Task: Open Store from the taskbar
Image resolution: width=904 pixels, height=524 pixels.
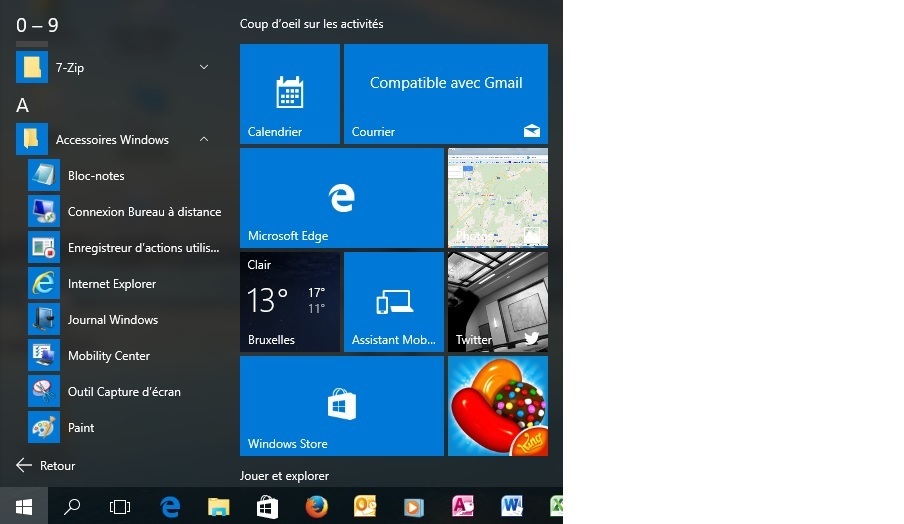Action: pos(267,507)
